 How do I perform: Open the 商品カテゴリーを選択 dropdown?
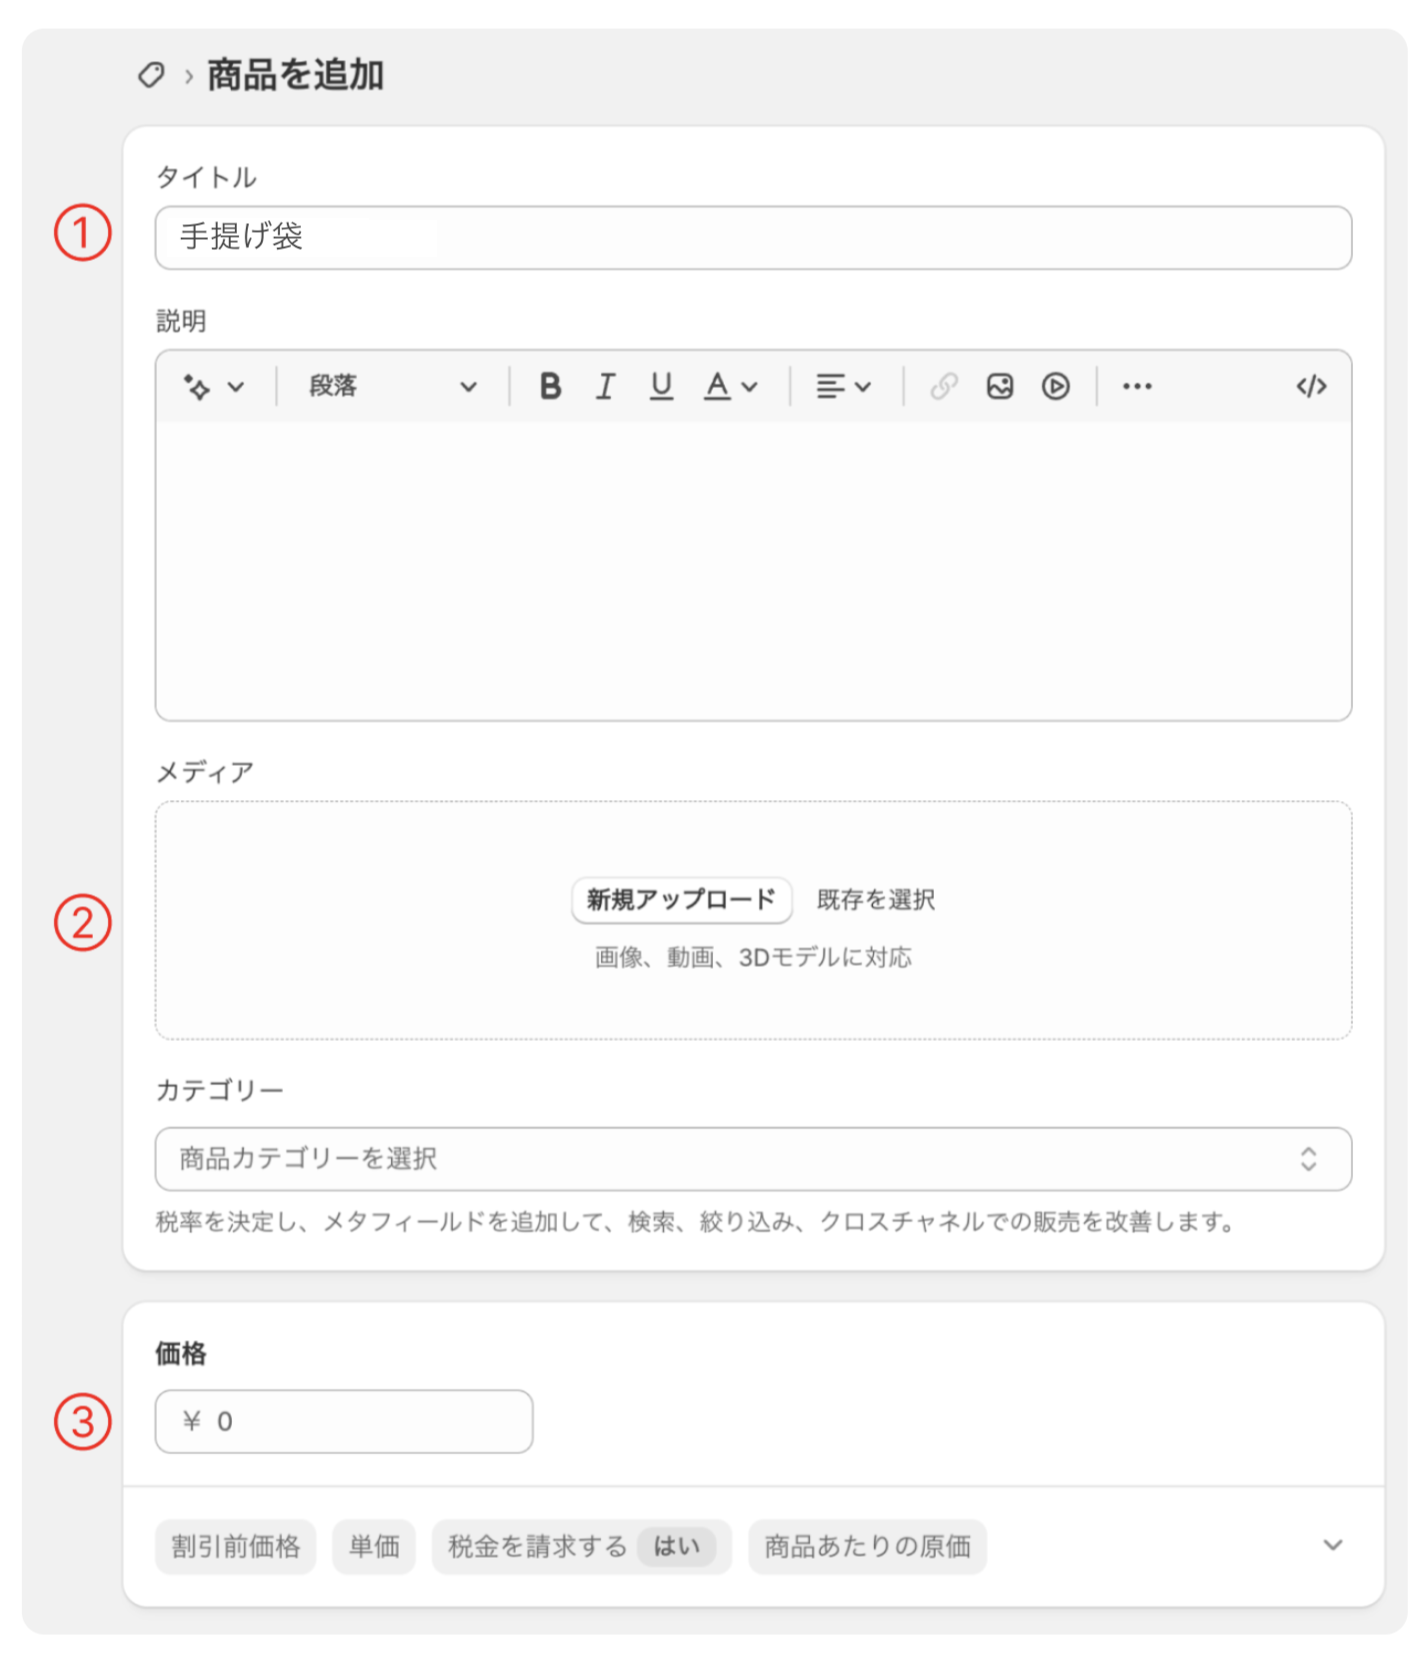[753, 1159]
